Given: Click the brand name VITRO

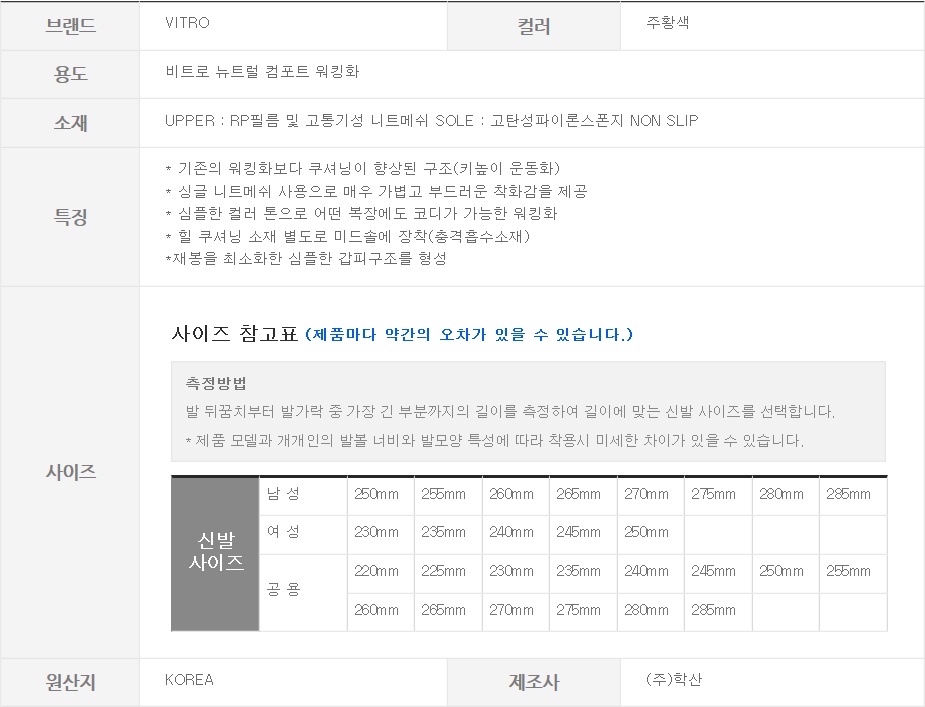Looking at the screenshot, I should (187, 23).
